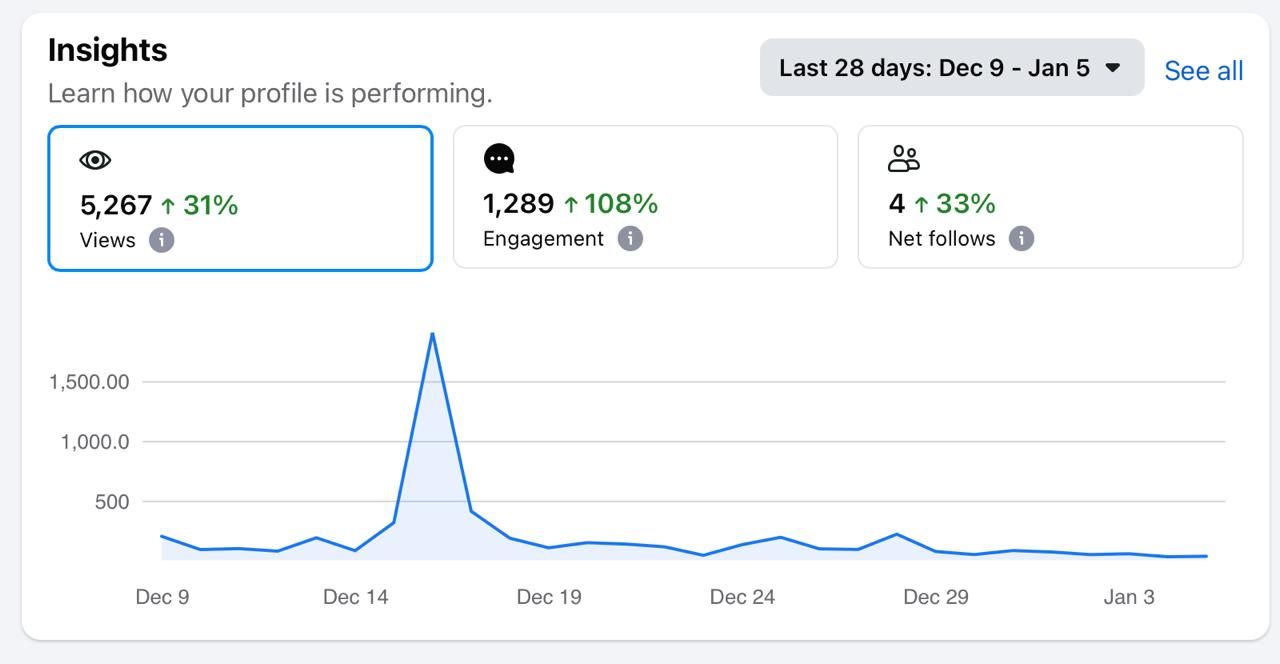Viewport: 1280px width, 664px height.
Task: Switch to the Engagement metric label
Action: tap(543, 239)
